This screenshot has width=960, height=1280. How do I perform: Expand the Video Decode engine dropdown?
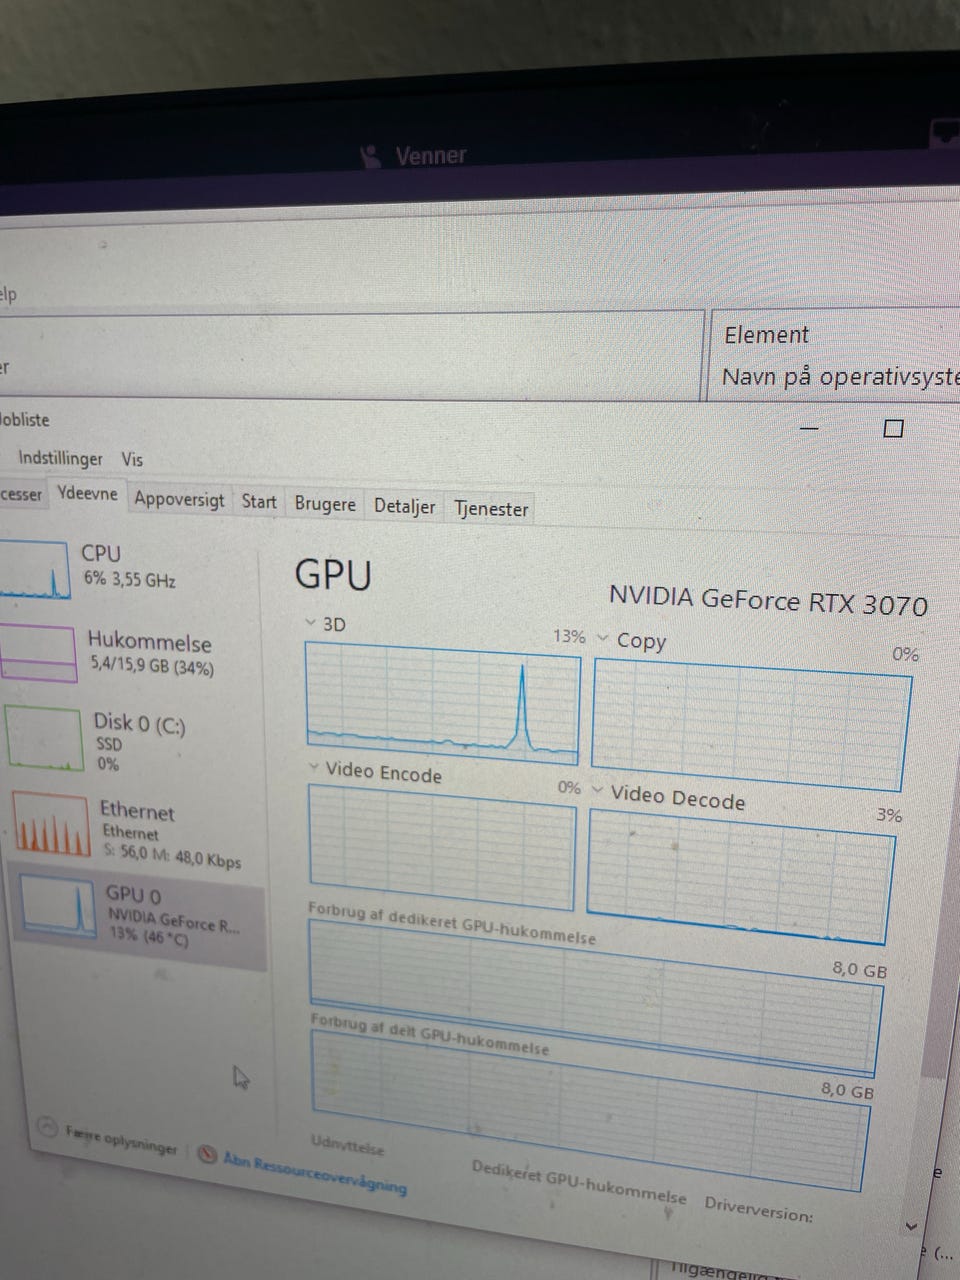point(597,790)
